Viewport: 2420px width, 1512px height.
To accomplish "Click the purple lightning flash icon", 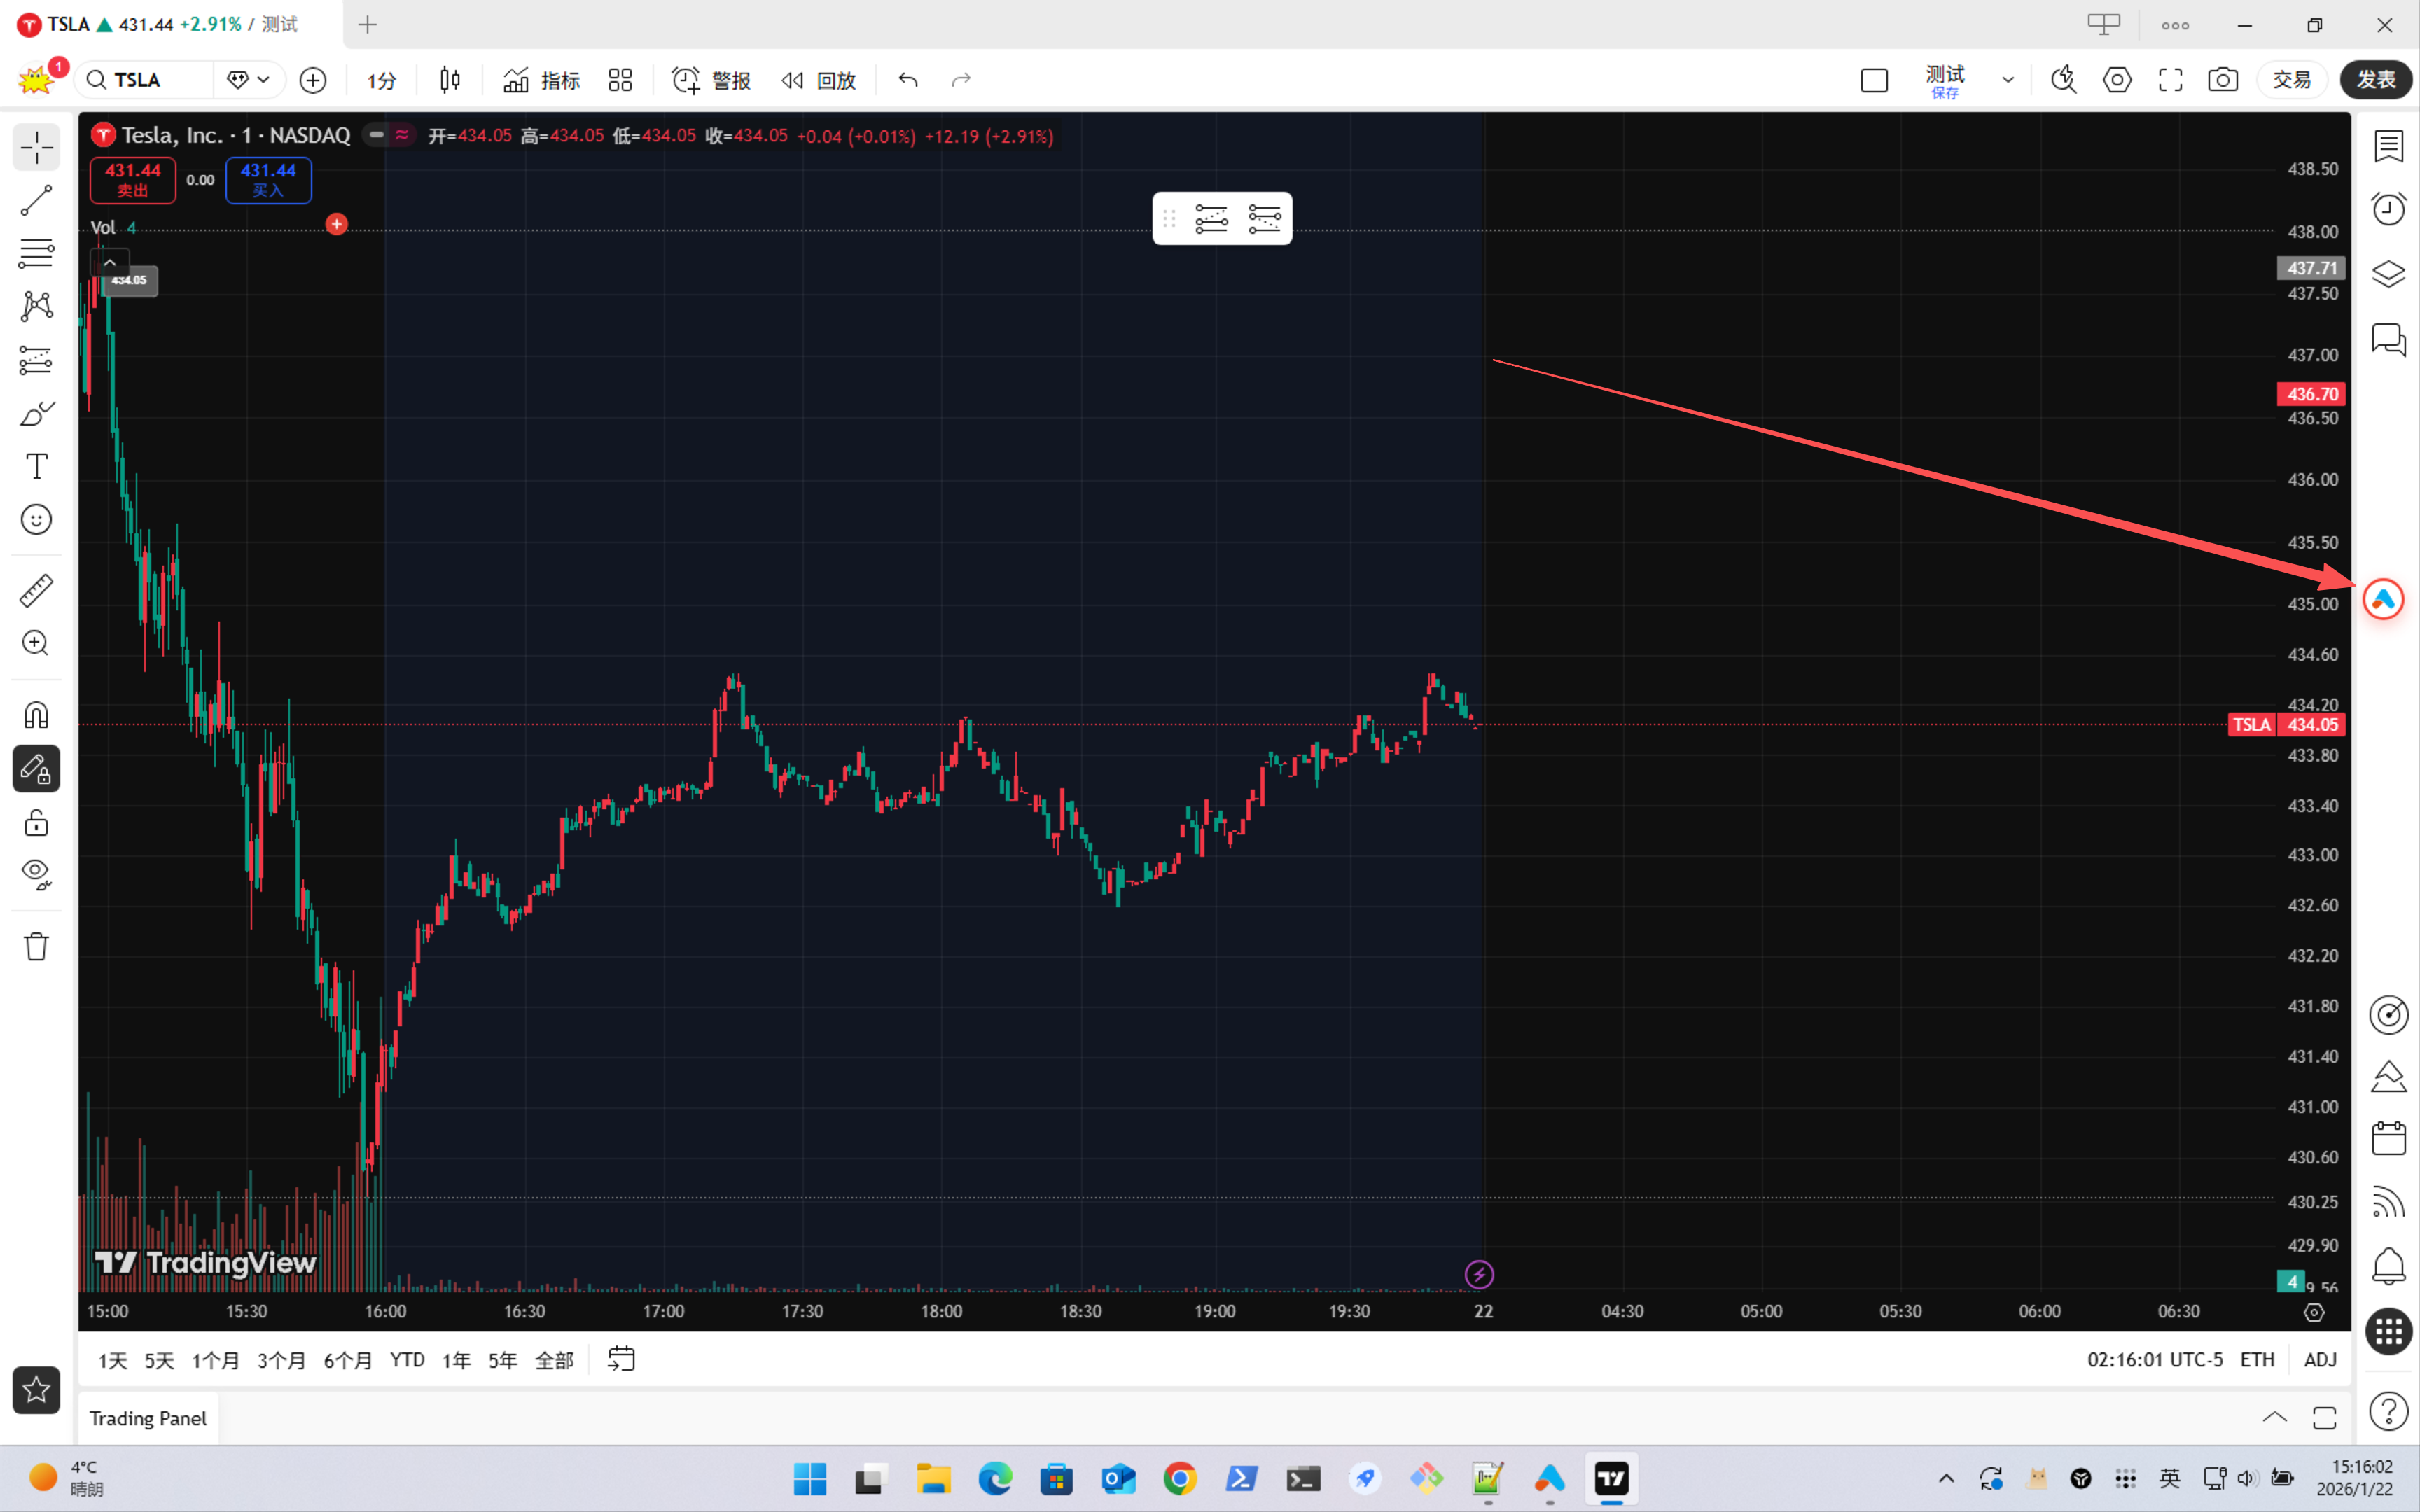I will [x=1479, y=1274].
